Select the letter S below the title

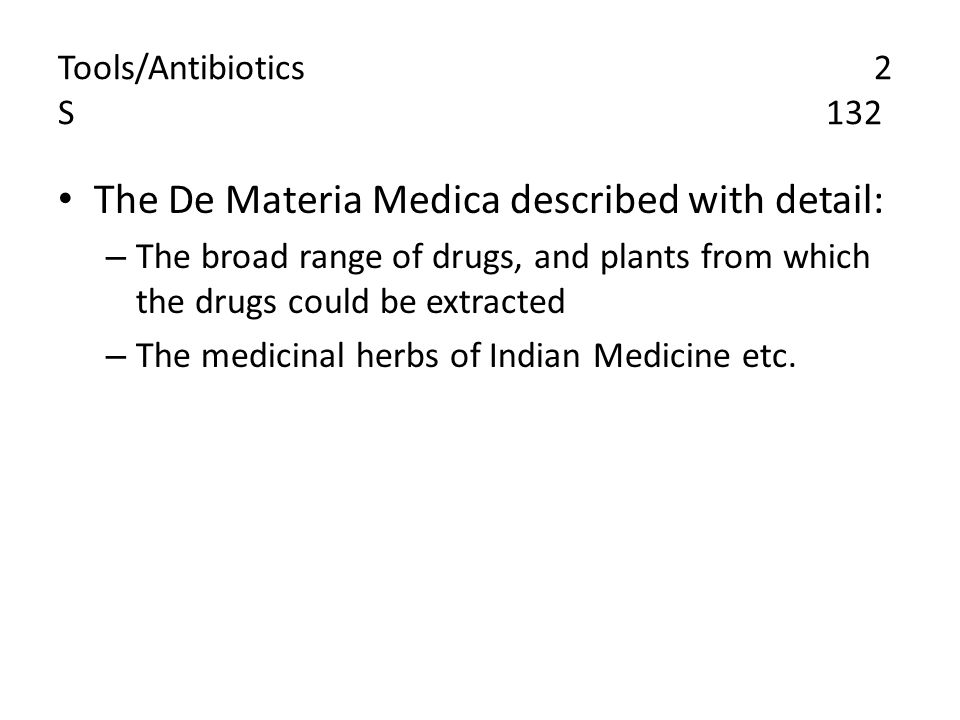pyautogui.click(x=66, y=113)
